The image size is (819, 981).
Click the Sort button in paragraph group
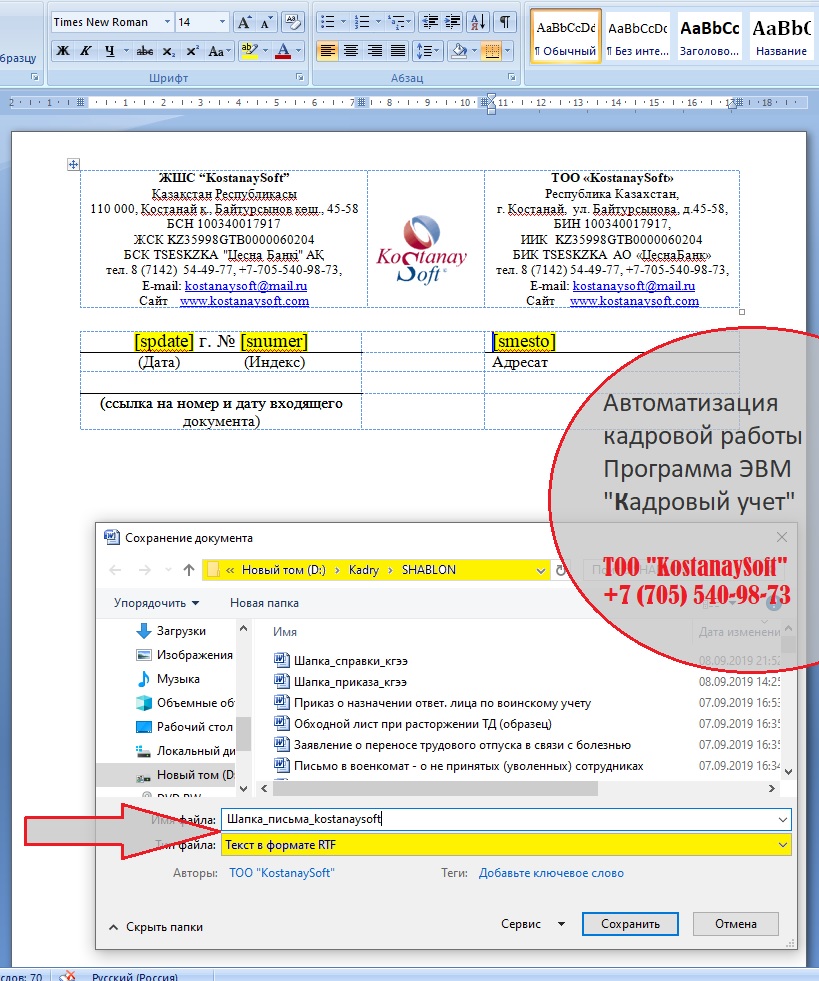pyautogui.click(x=477, y=23)
